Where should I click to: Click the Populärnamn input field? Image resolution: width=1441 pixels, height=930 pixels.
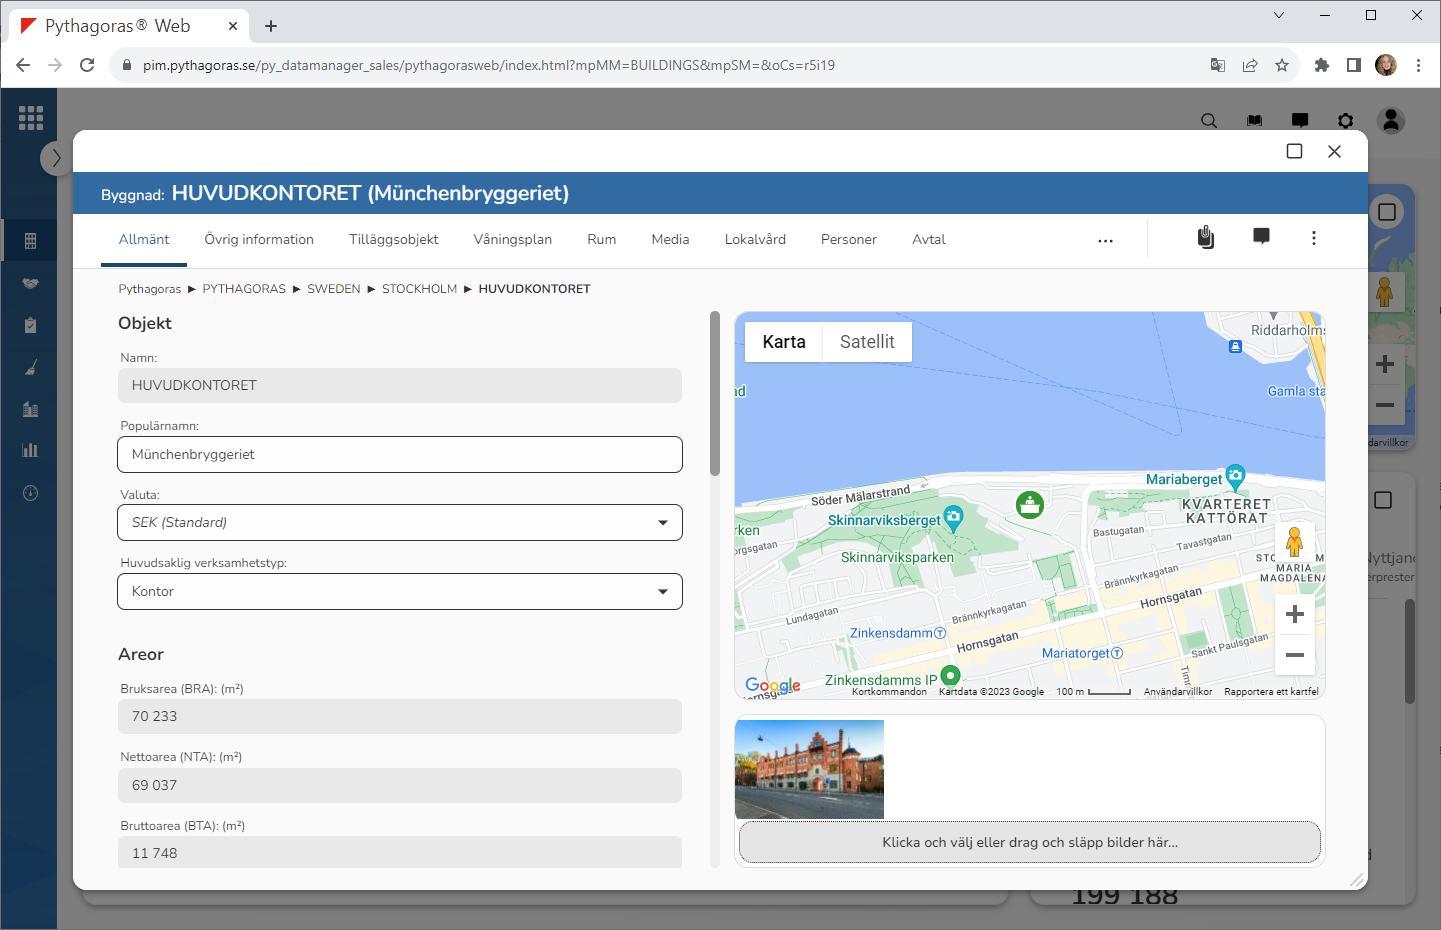pyautogui.click(x=400, y=455)
